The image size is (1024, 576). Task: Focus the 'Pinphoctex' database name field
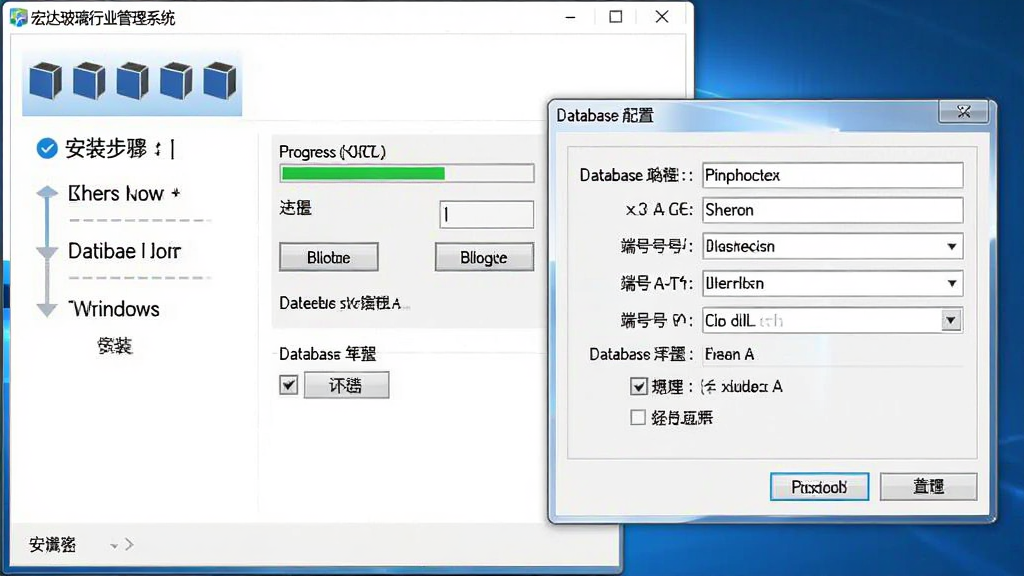(833, 175)
